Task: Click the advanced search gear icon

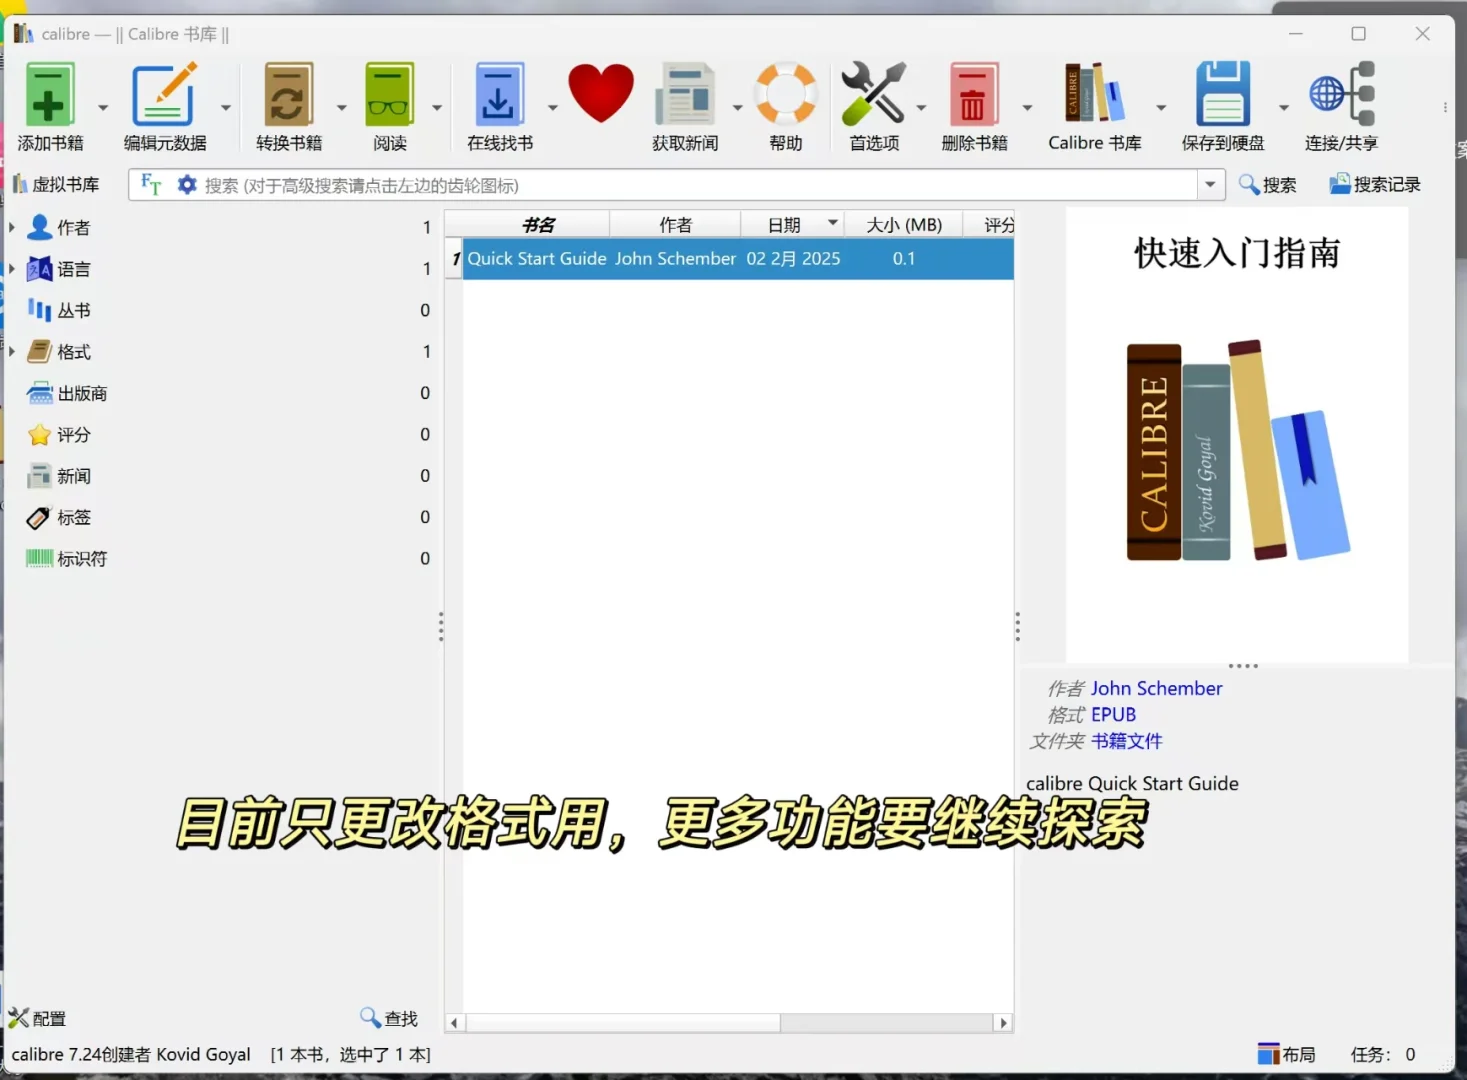Action: tap(187, 185)
